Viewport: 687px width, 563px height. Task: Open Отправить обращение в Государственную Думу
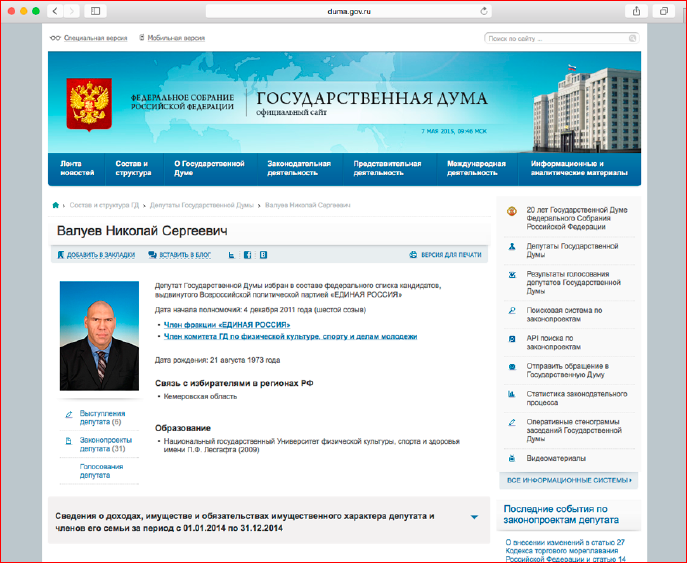(567, 370)
